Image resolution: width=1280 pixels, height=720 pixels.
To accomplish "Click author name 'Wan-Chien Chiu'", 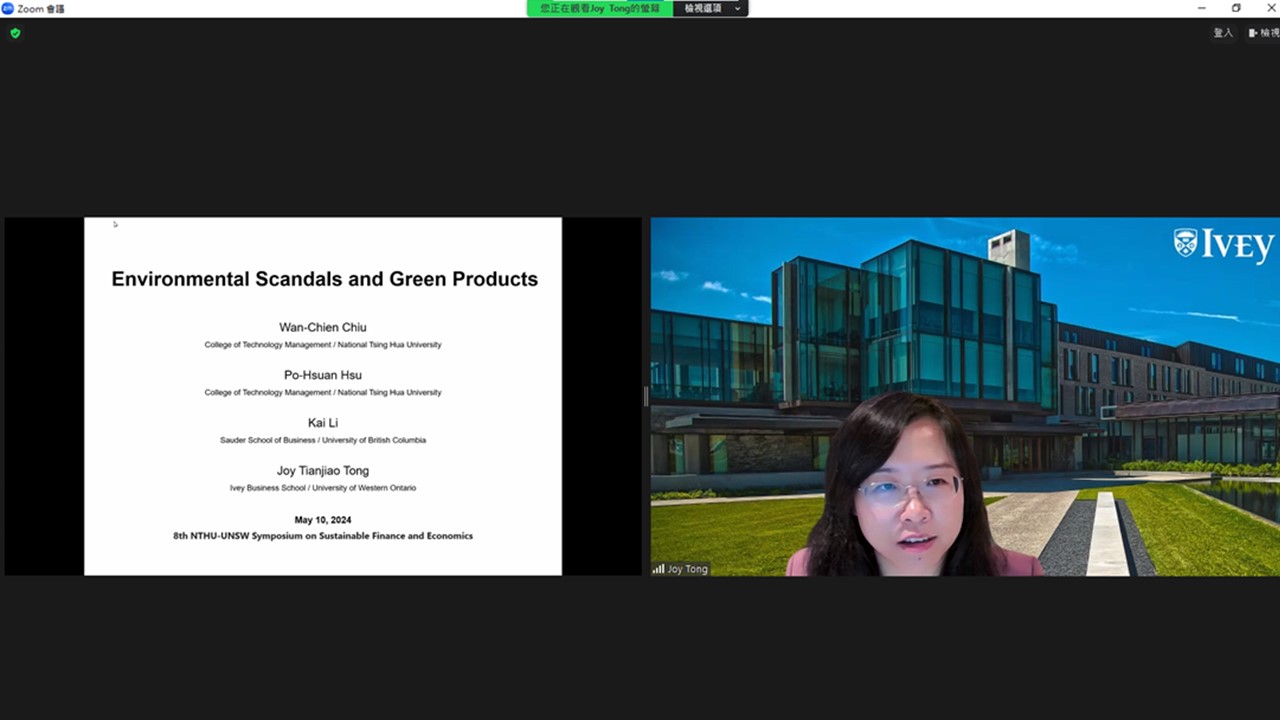I will click(323, 327).
